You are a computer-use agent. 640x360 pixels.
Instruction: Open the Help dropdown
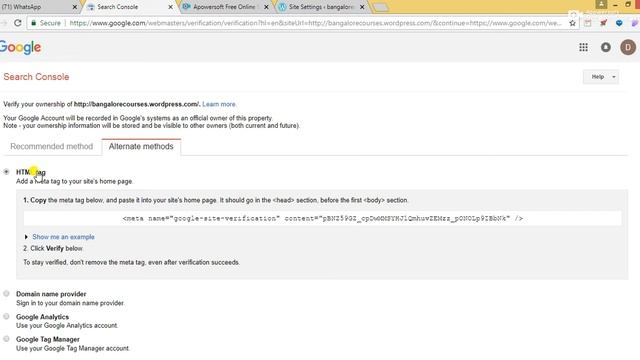pos(600,77)
